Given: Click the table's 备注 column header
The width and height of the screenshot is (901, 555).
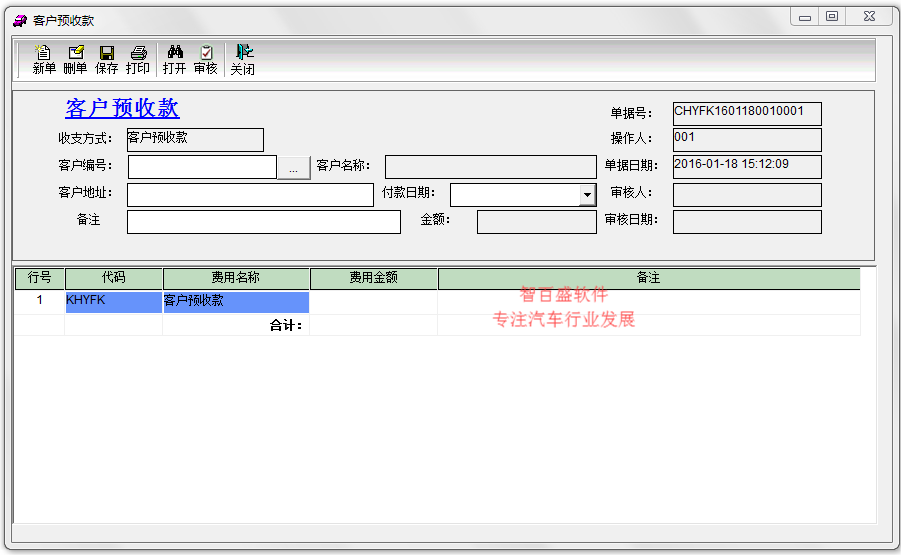Looking at the screenshot, I should point(649,278).
